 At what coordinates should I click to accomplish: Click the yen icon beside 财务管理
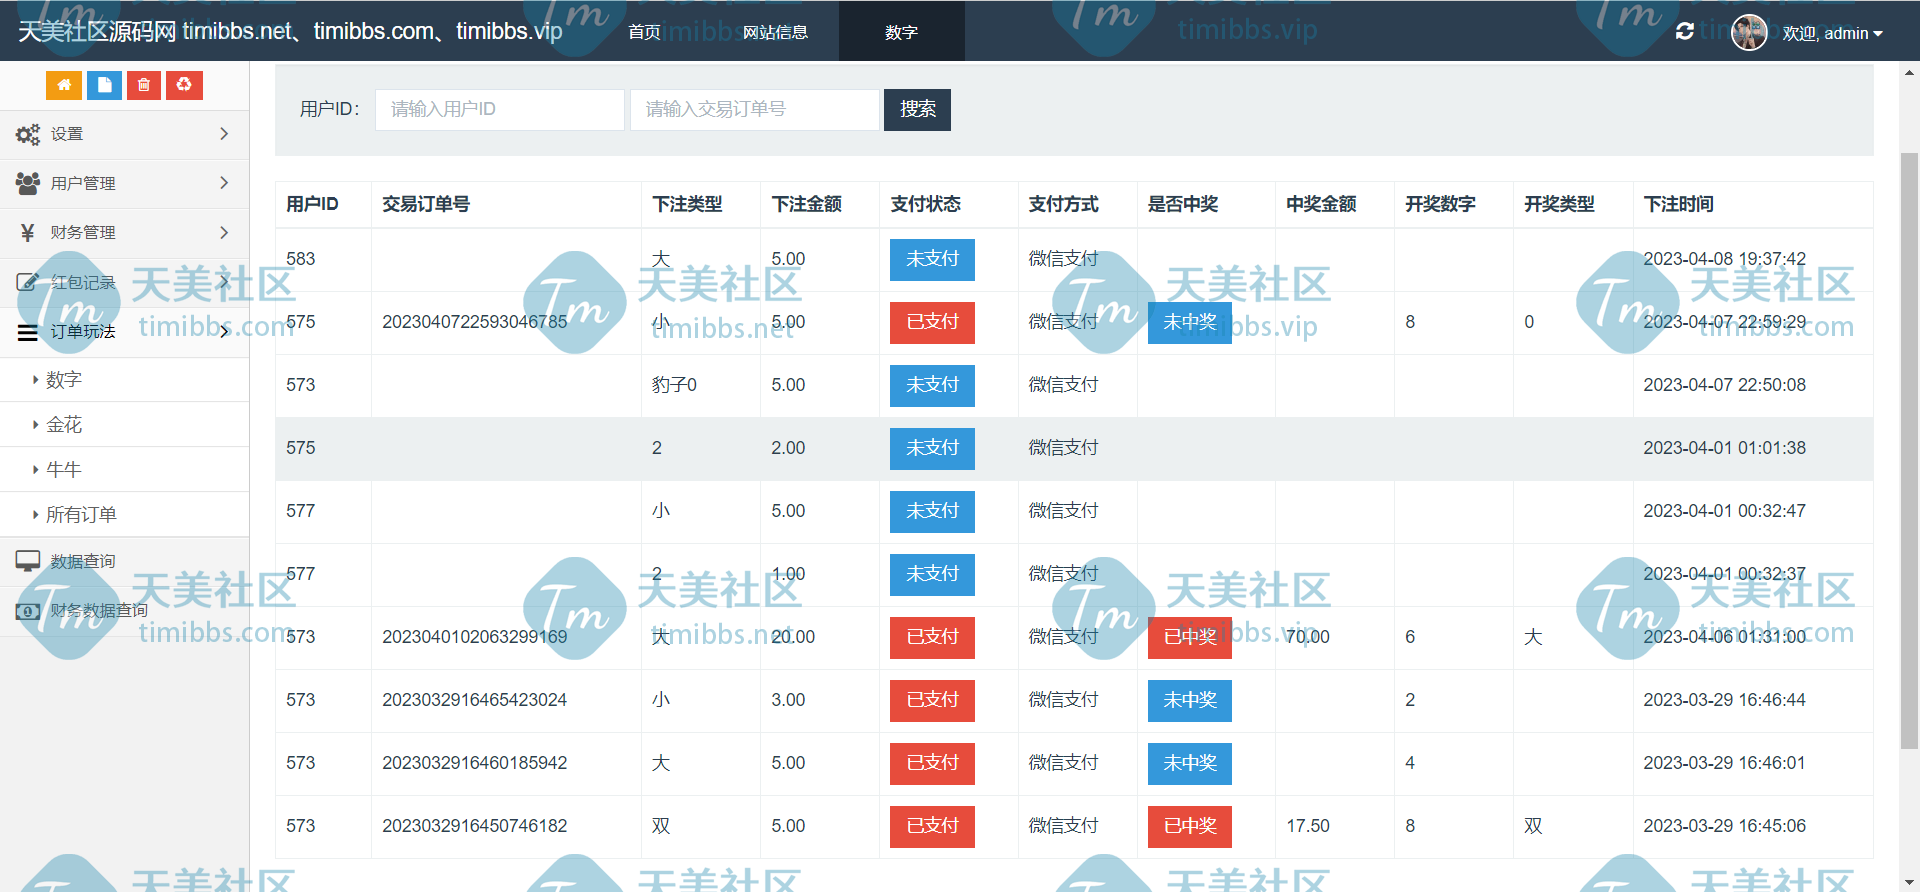click(x=28, y=232)
